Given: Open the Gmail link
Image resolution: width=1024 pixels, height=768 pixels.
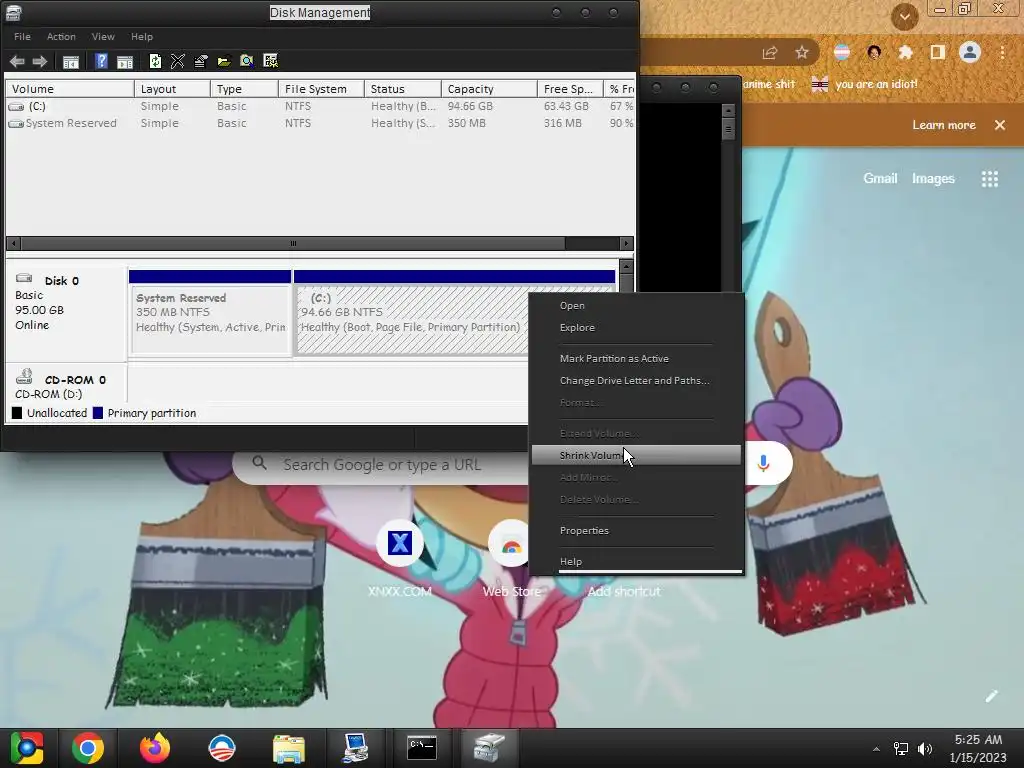Looking at the screenshot, I should (x=880, y=178).
